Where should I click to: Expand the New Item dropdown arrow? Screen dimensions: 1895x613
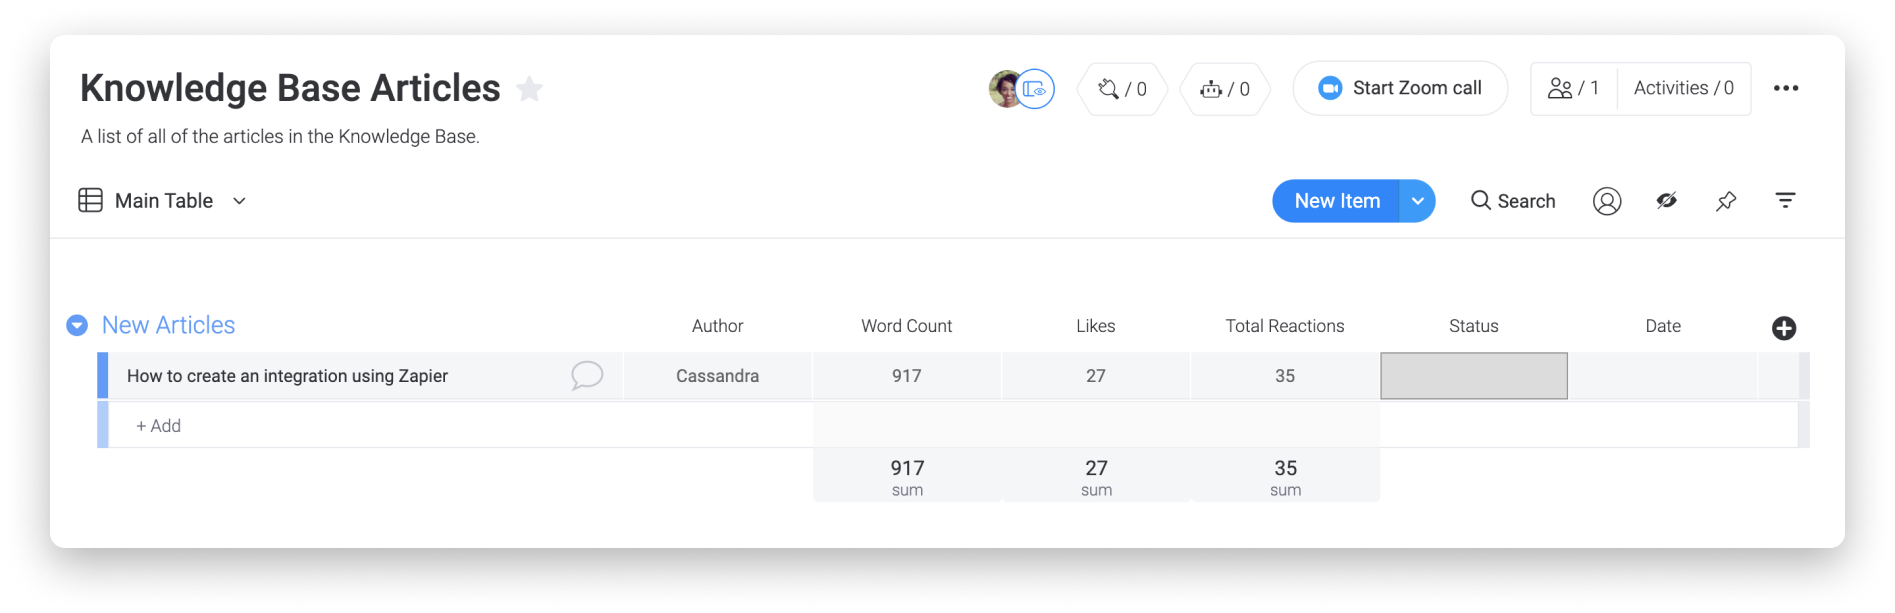[1417, 201]
